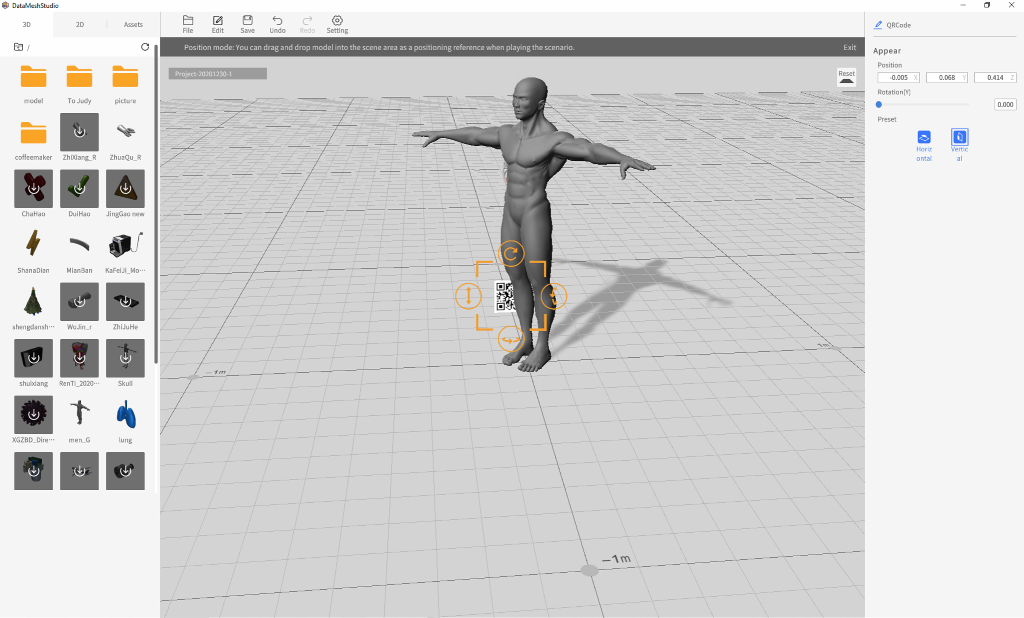The height and width of the screenshot is (618, 1024).
Task: Click the Redo toolbar icon
Action: coord(307,24)
